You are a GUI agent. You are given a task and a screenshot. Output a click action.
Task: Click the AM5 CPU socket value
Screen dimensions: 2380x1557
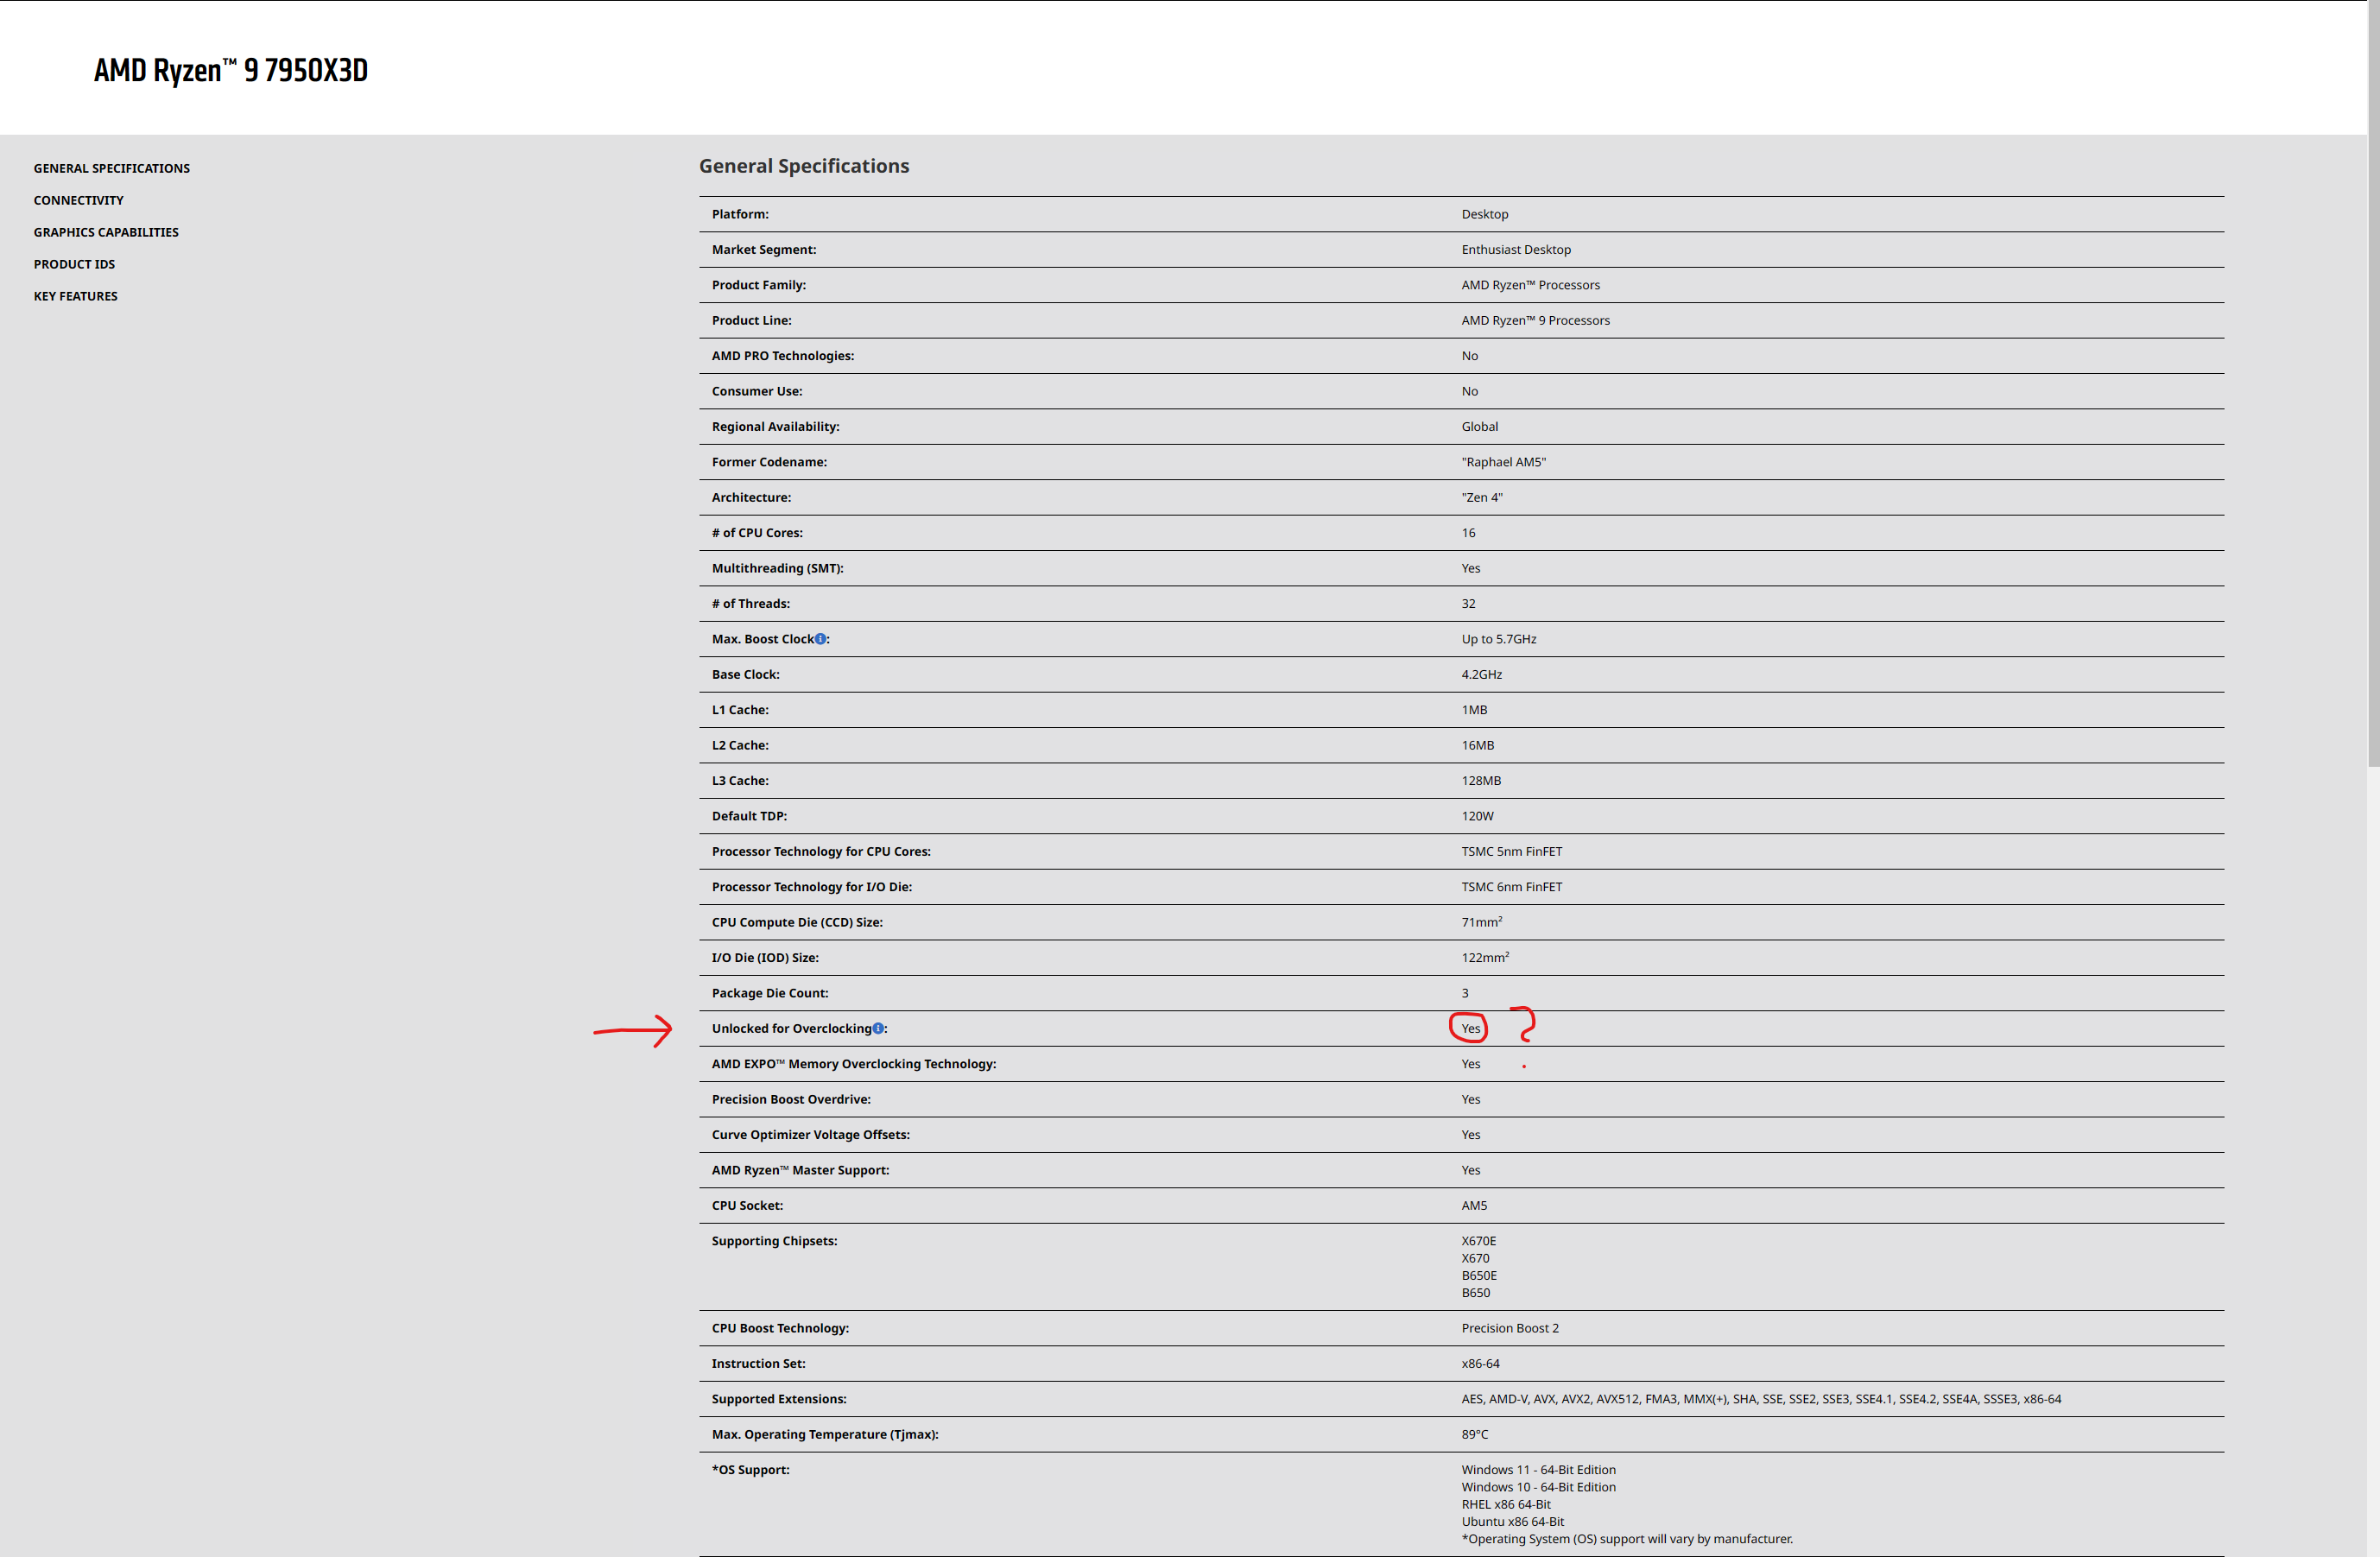coord(1474,1206)
